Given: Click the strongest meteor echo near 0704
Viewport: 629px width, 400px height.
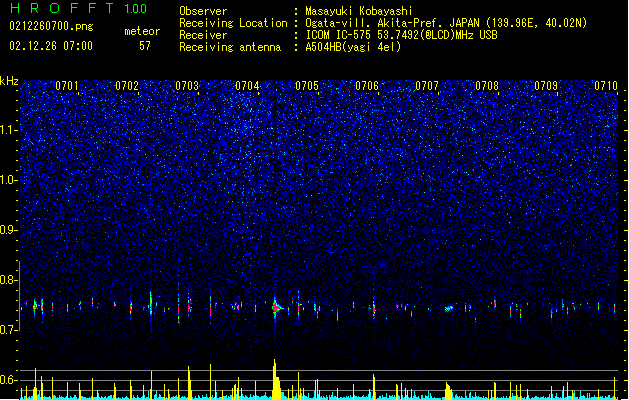Looking at the screenshot, I should point(276,308).
